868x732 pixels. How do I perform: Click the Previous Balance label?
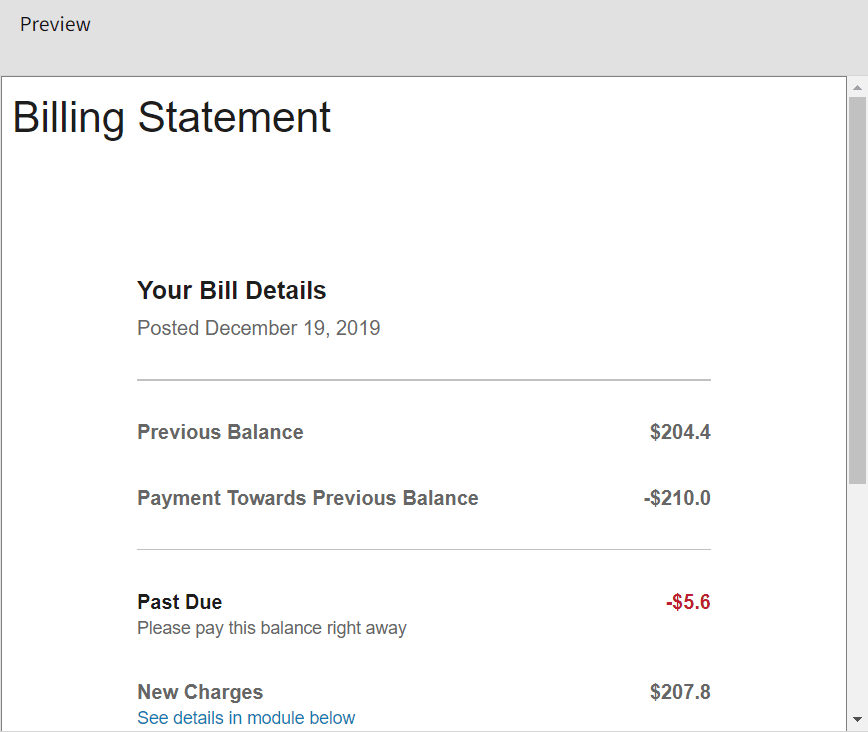(x=220, y=432)
